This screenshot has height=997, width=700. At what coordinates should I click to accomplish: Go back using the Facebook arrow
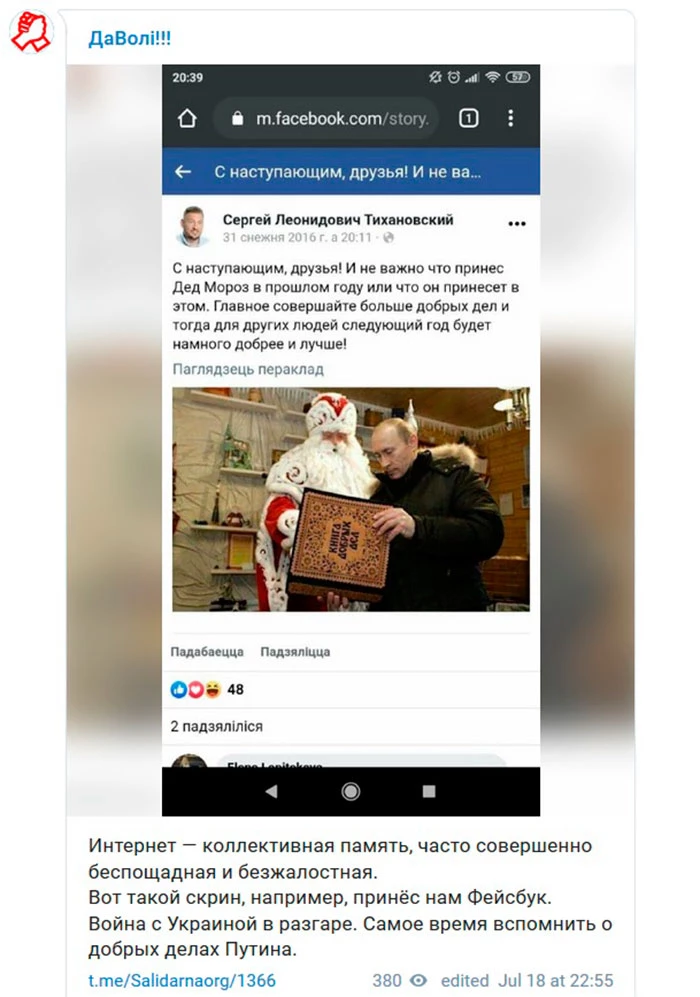coord(183,172)
